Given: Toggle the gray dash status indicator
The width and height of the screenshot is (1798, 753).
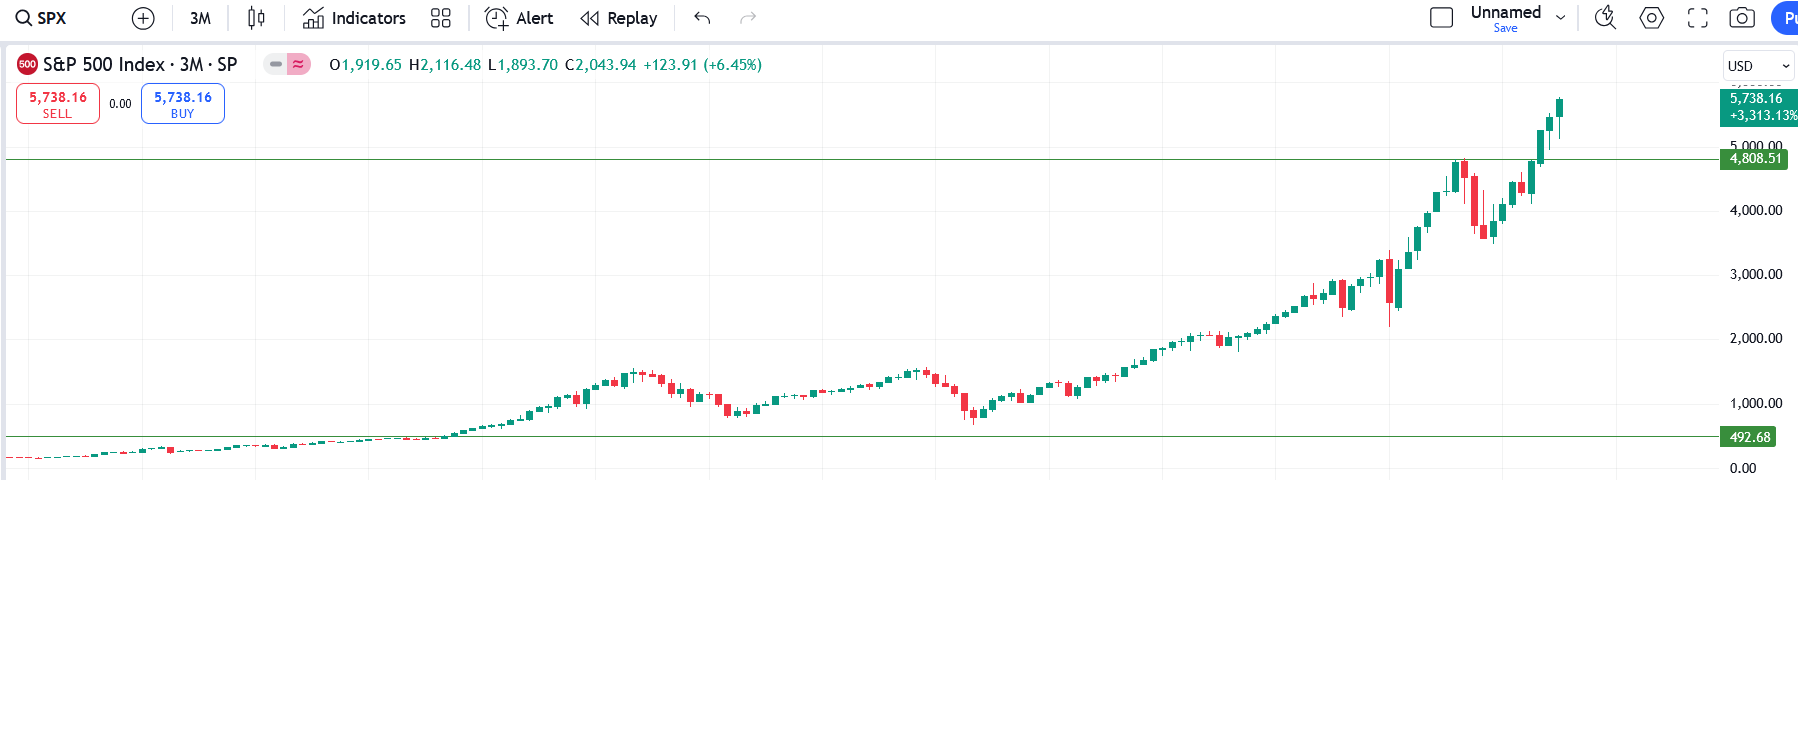Looking at the screenshot, I should tap(276, 64).
